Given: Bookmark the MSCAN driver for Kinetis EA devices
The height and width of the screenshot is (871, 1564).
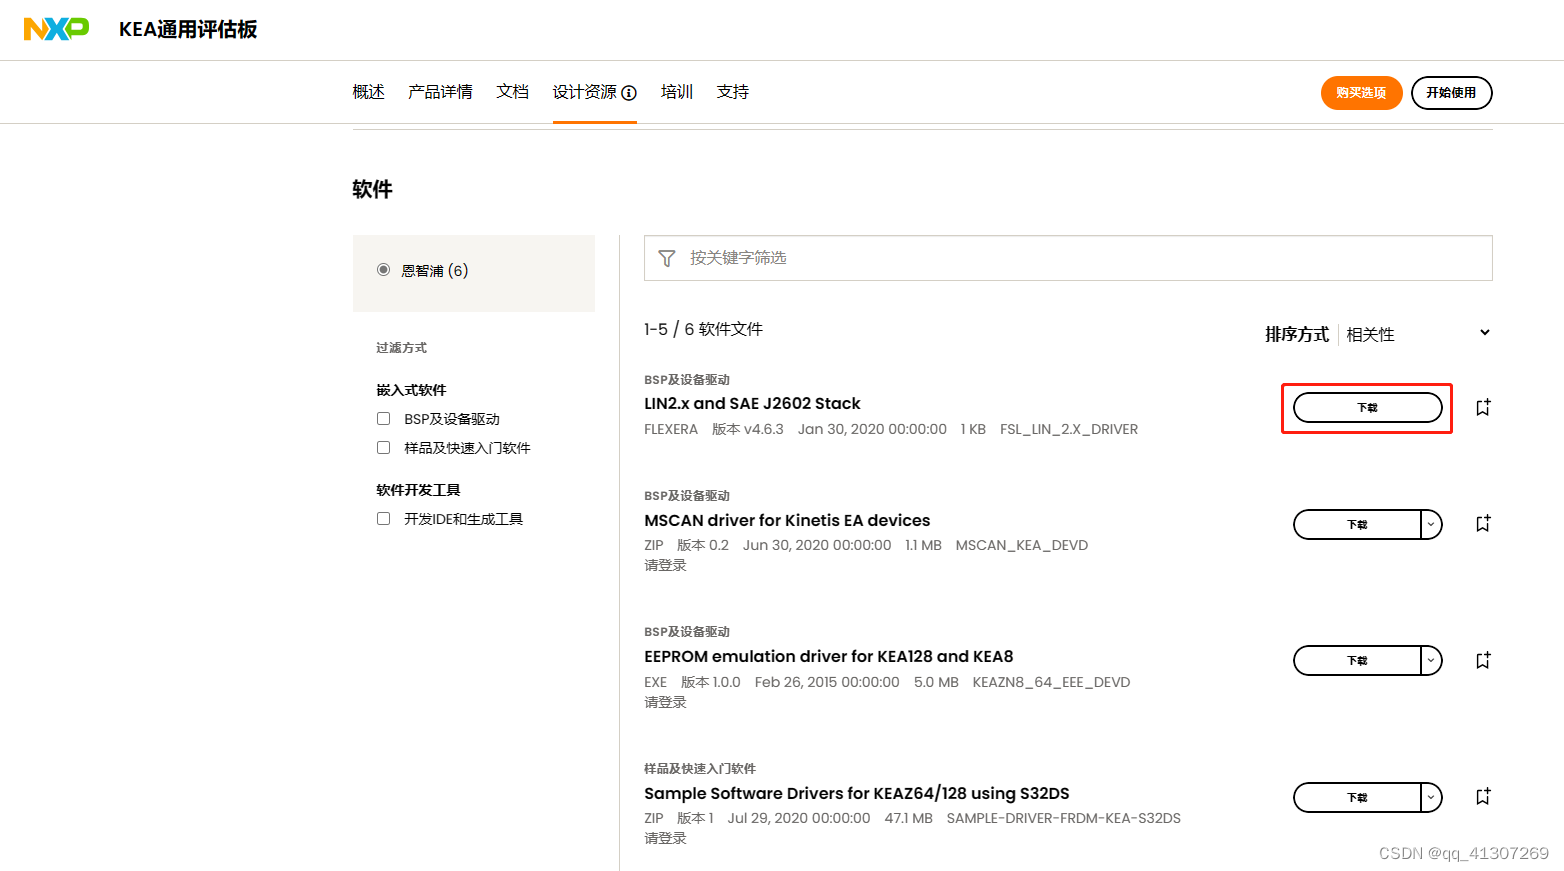Looking at the screenshot, I should (1482, 523).
